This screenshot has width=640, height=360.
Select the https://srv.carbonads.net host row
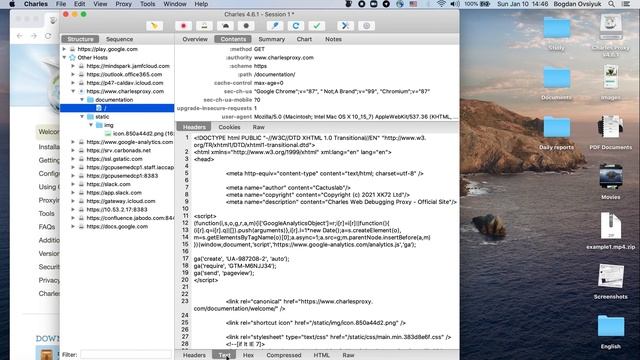pos(118,150)
